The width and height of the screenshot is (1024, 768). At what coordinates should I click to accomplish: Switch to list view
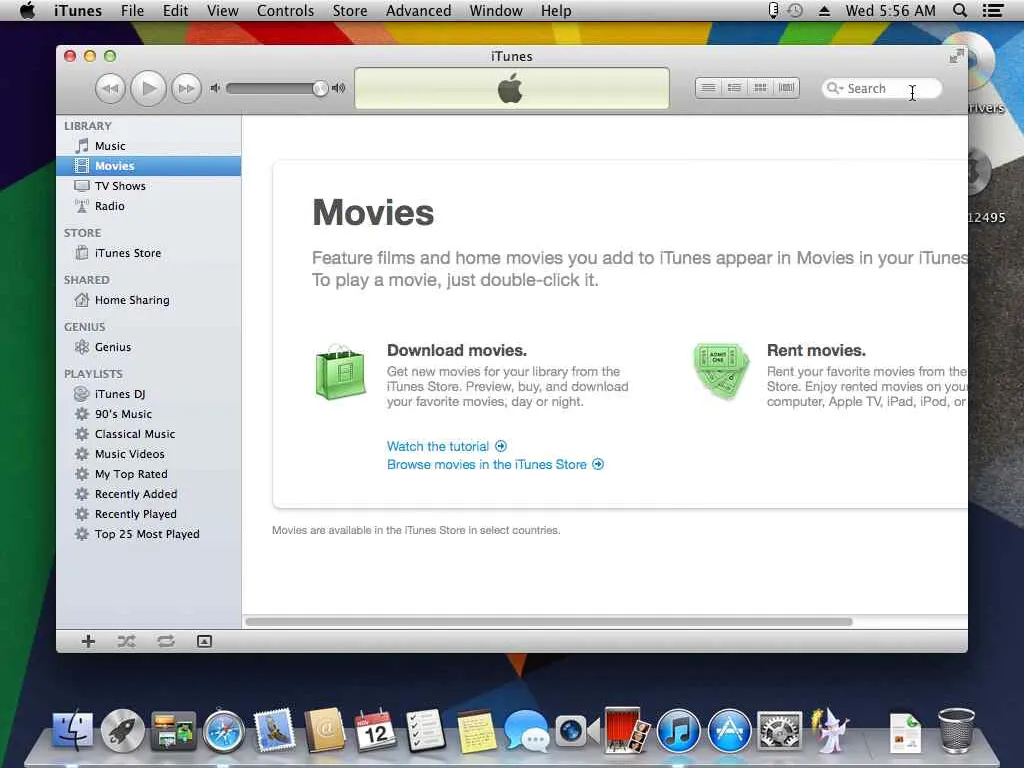[x=708, y=88]
